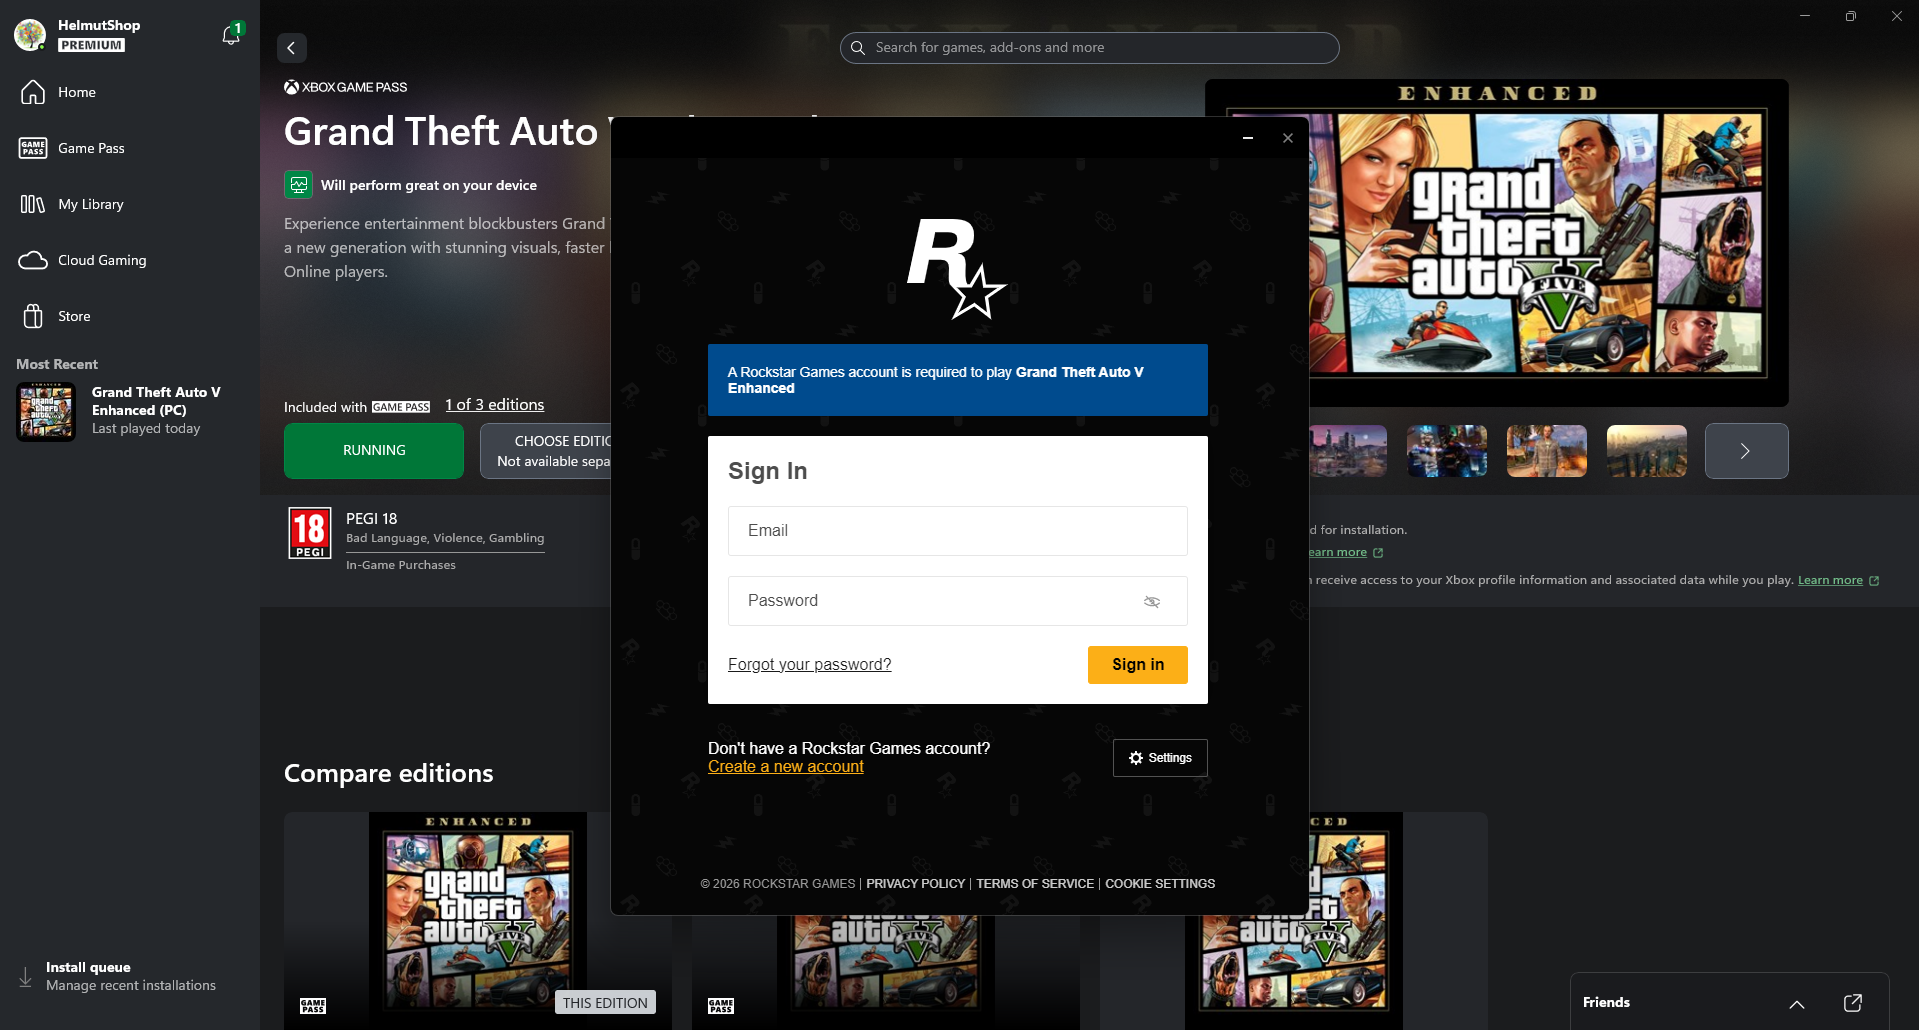The image size is (1919, 1030).
Task: Open Cloud Gaming in the sidebar
Action: coord(130,260)
